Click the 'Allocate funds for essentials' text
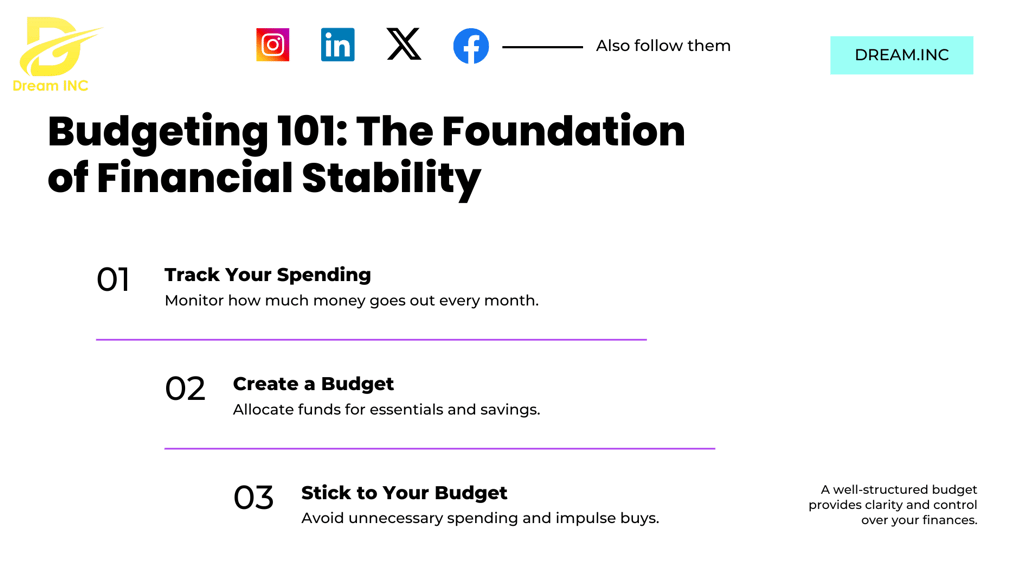 pos(387,410)
